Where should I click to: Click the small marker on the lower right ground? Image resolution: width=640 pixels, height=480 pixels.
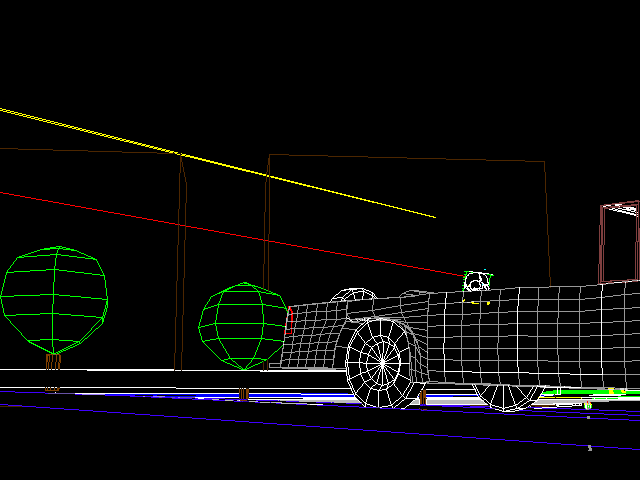click(589, 448)
